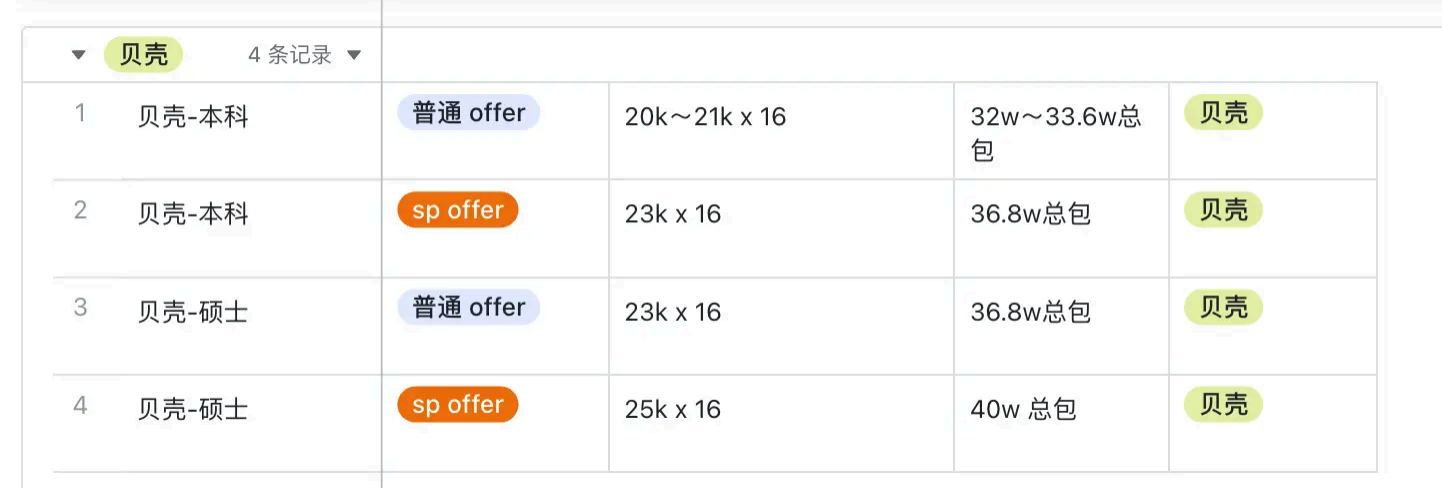Select the 25k x 16 salary cell
Viewport: 1442px width, 488px height.
point(672,409)
